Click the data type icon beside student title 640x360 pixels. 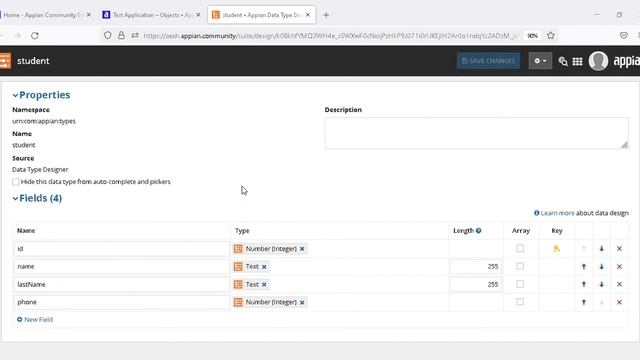5,61
